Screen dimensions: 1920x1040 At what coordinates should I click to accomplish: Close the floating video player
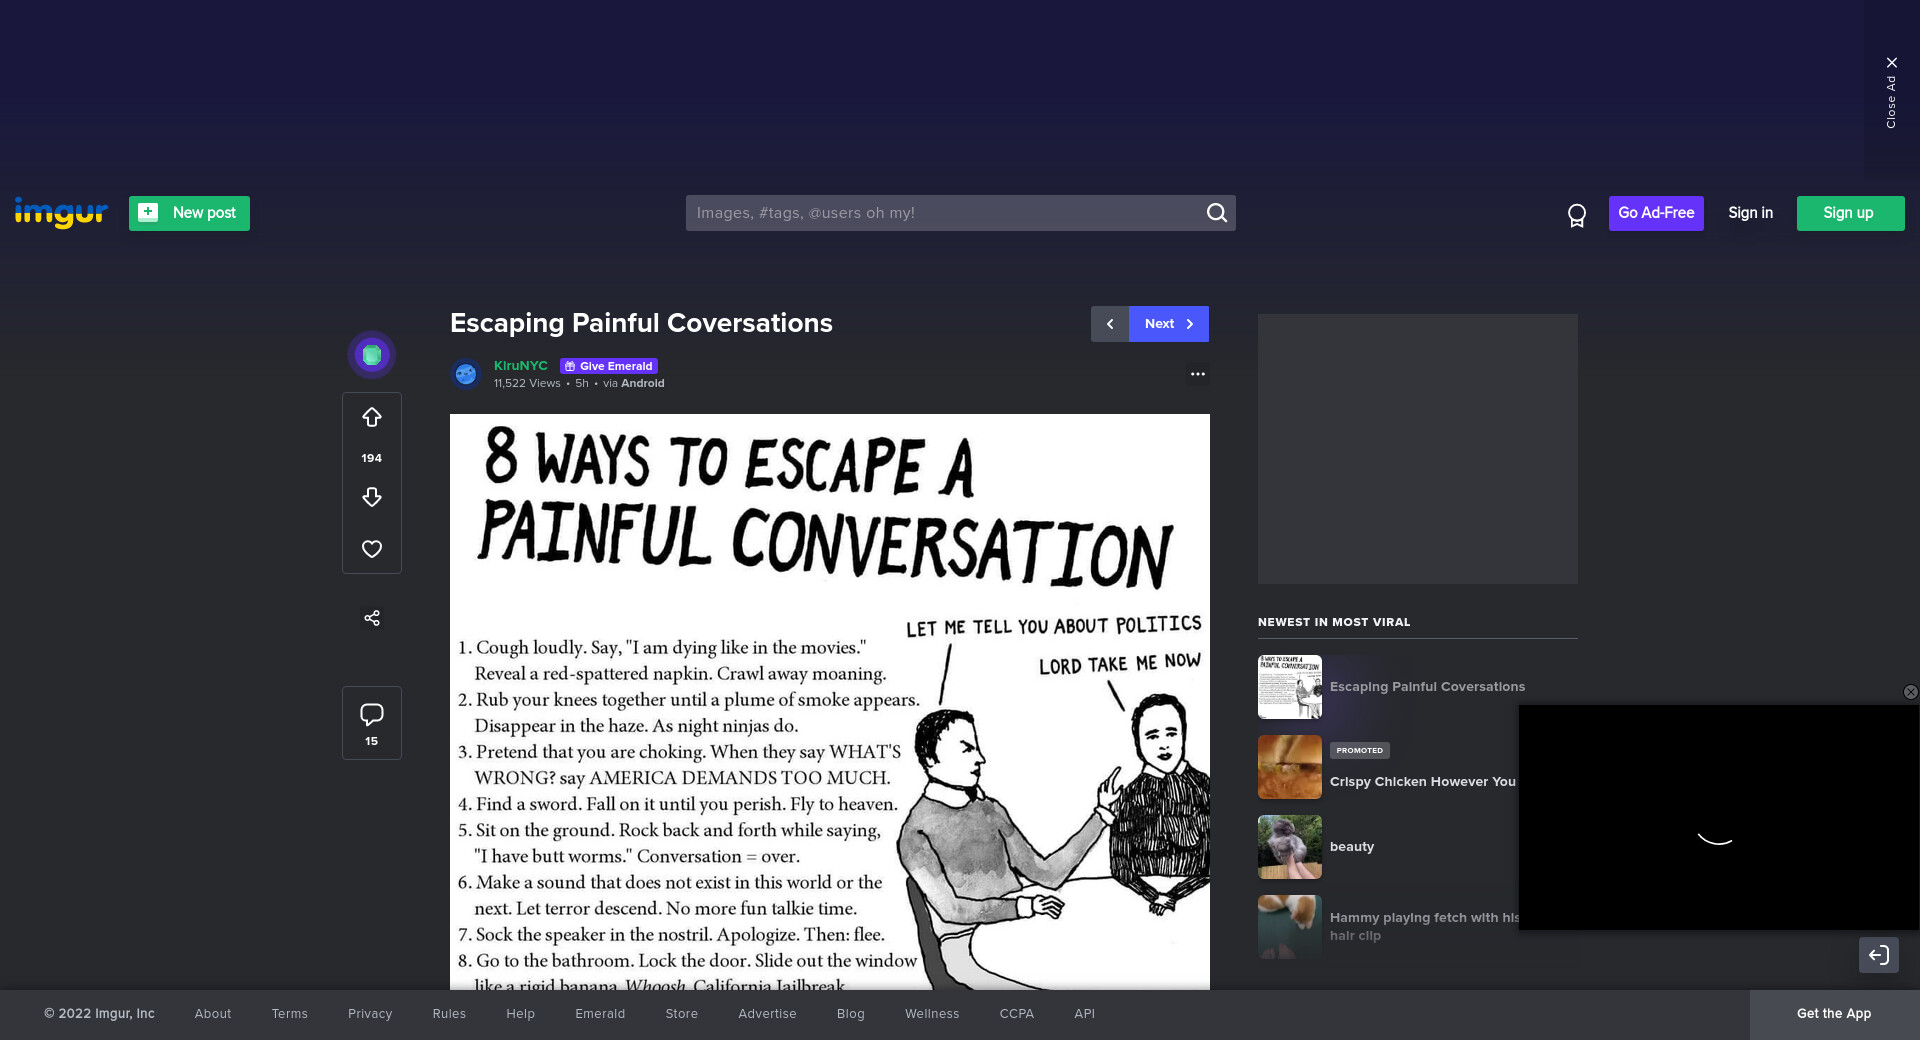[1910, 692]
